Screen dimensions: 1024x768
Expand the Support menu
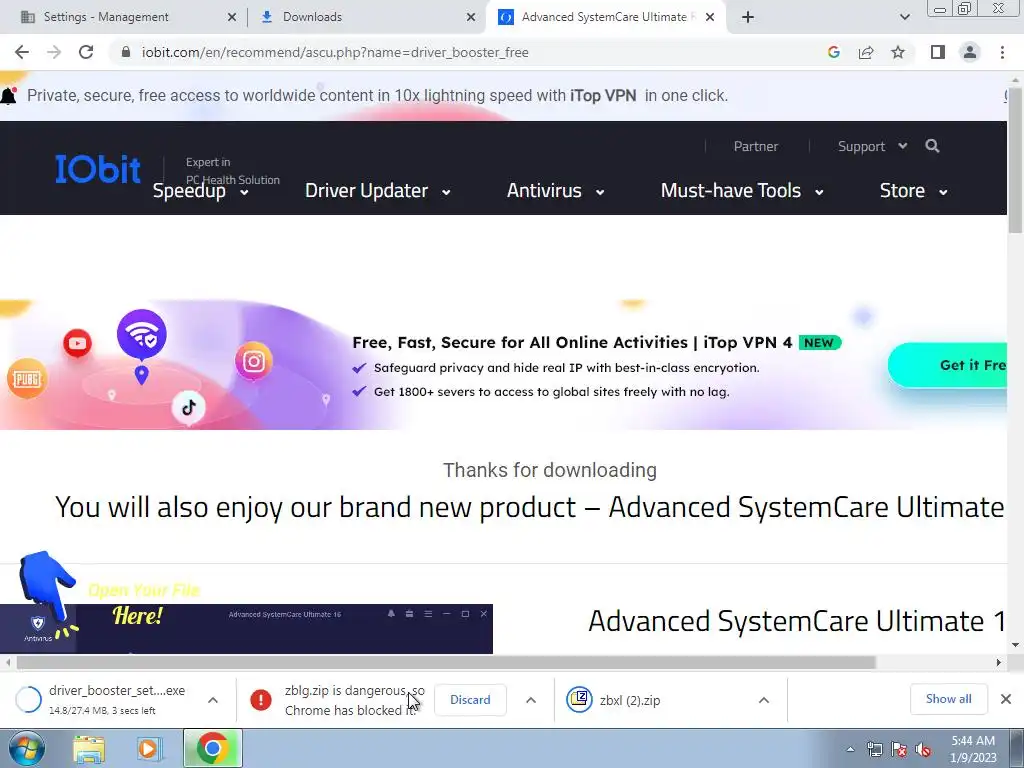coord(872,146)
